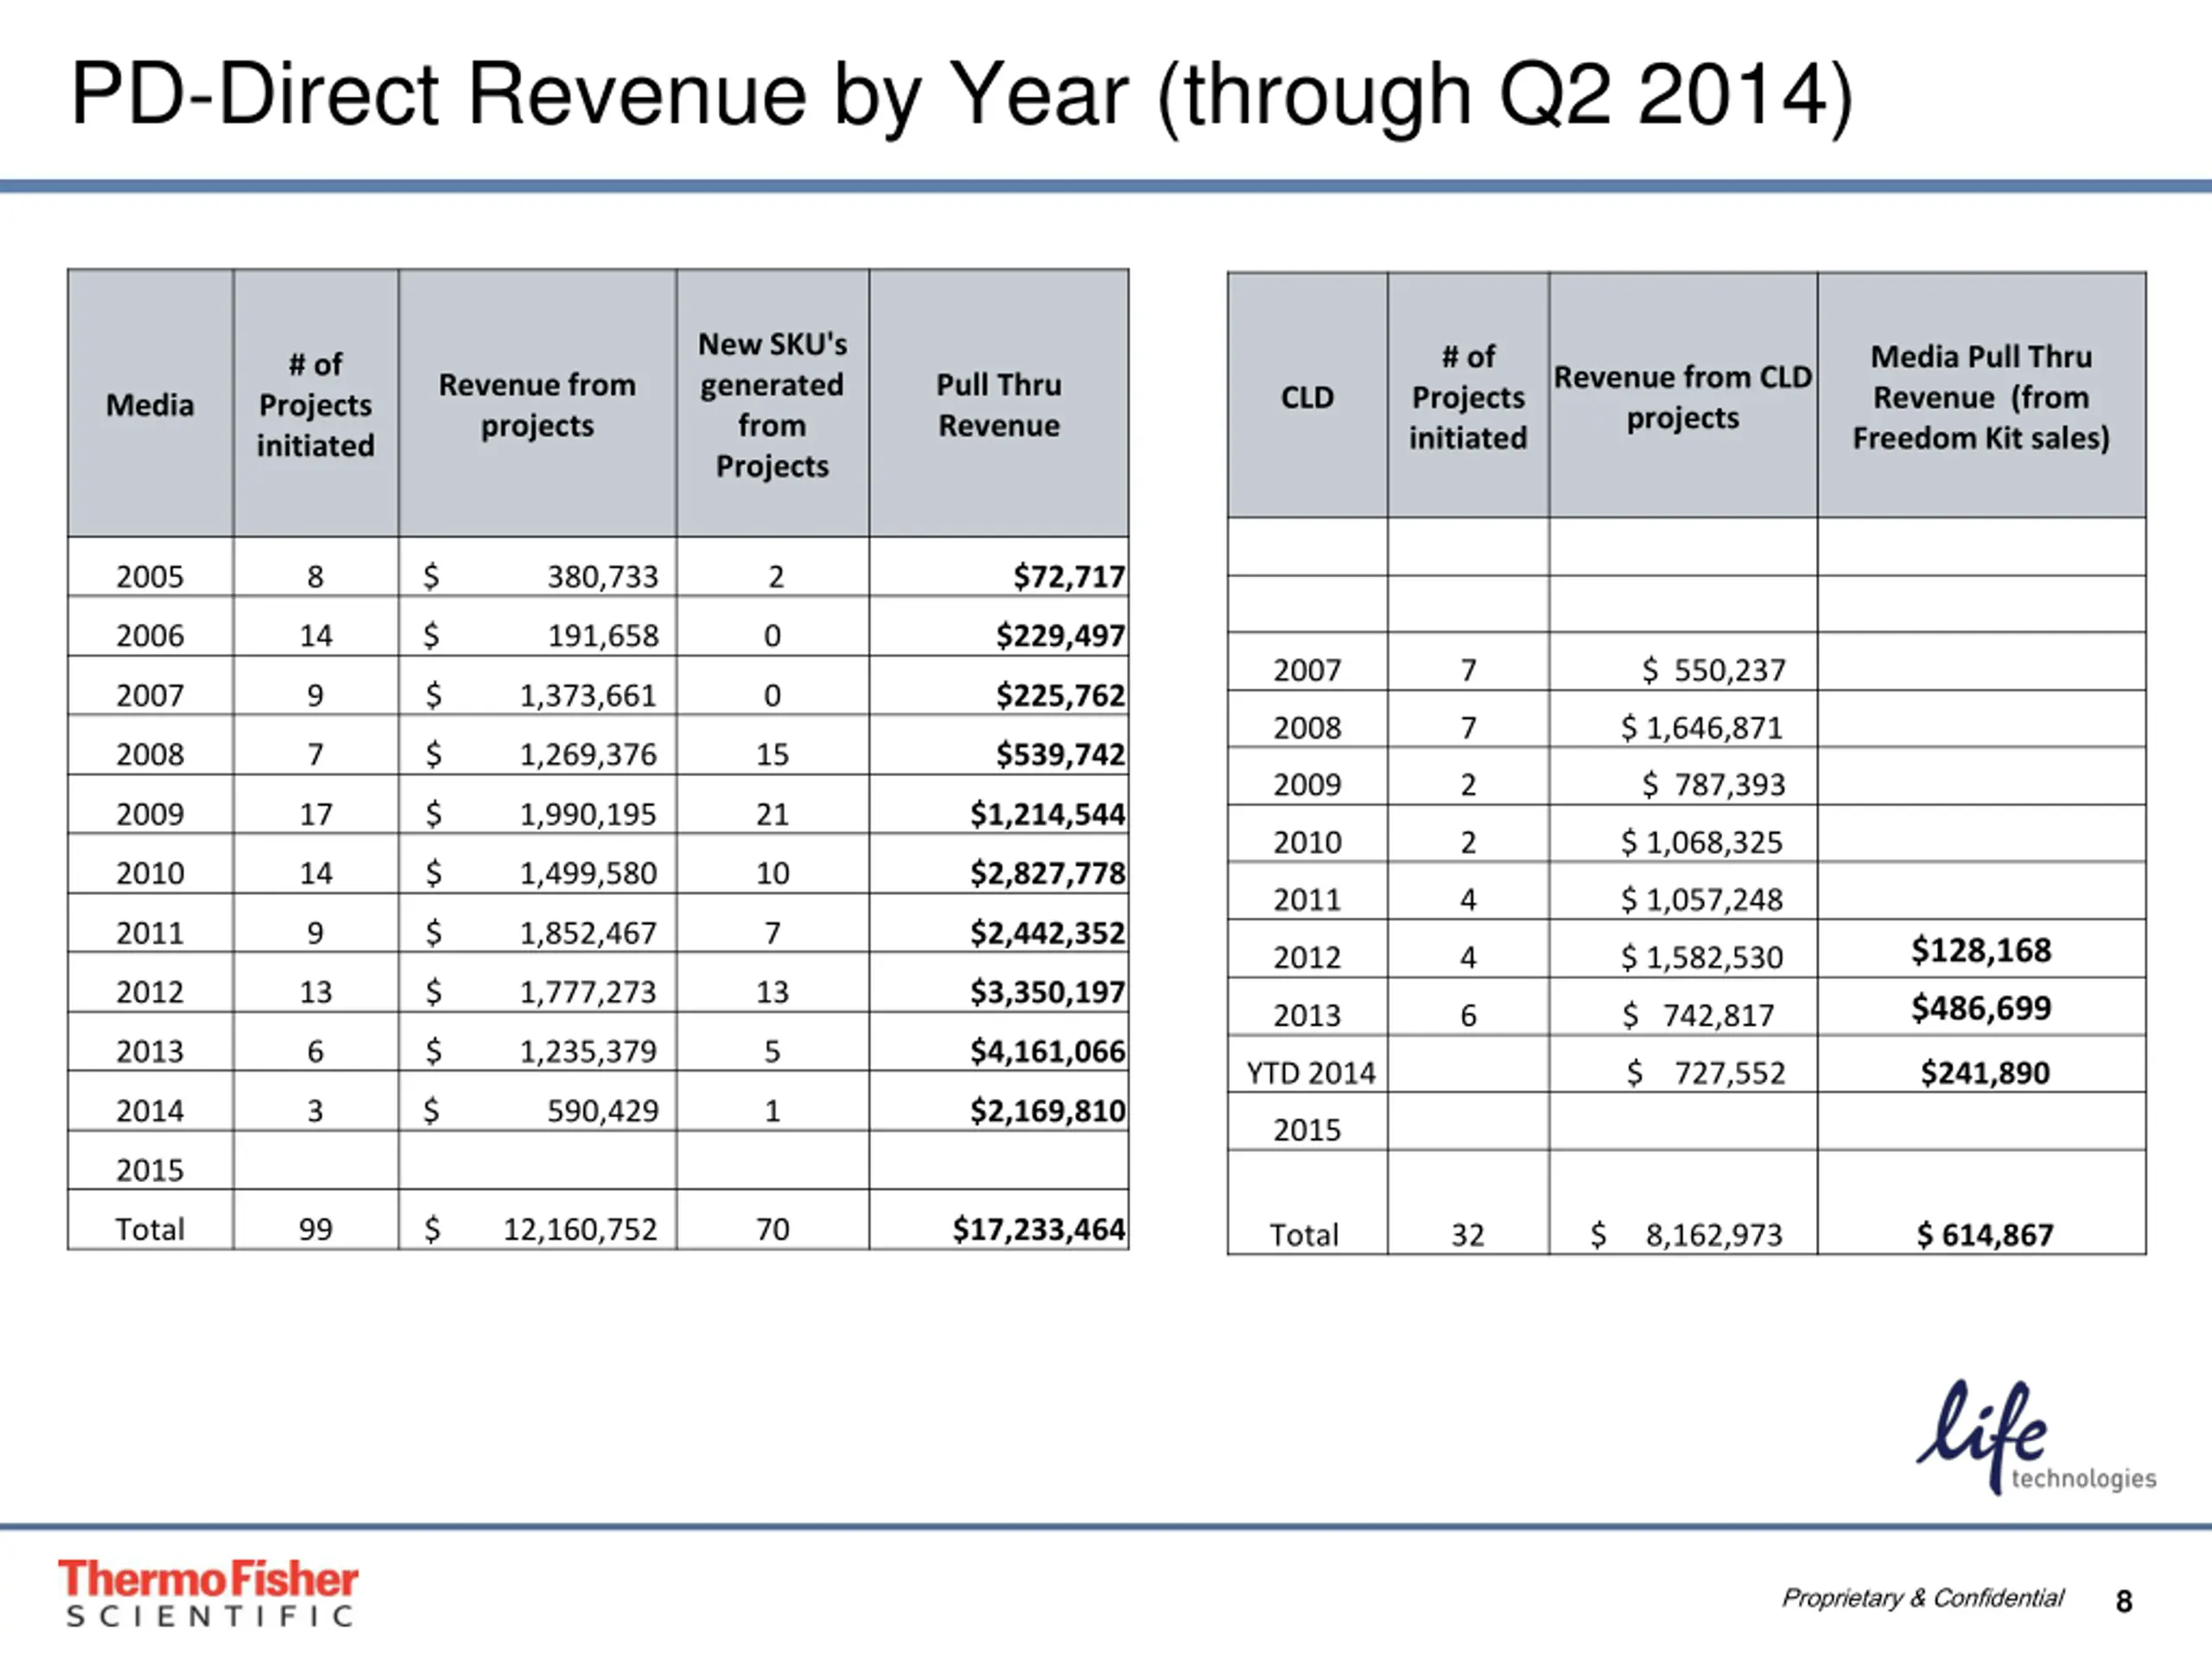Select the new SKU count 21

click(x=772, y=814)
